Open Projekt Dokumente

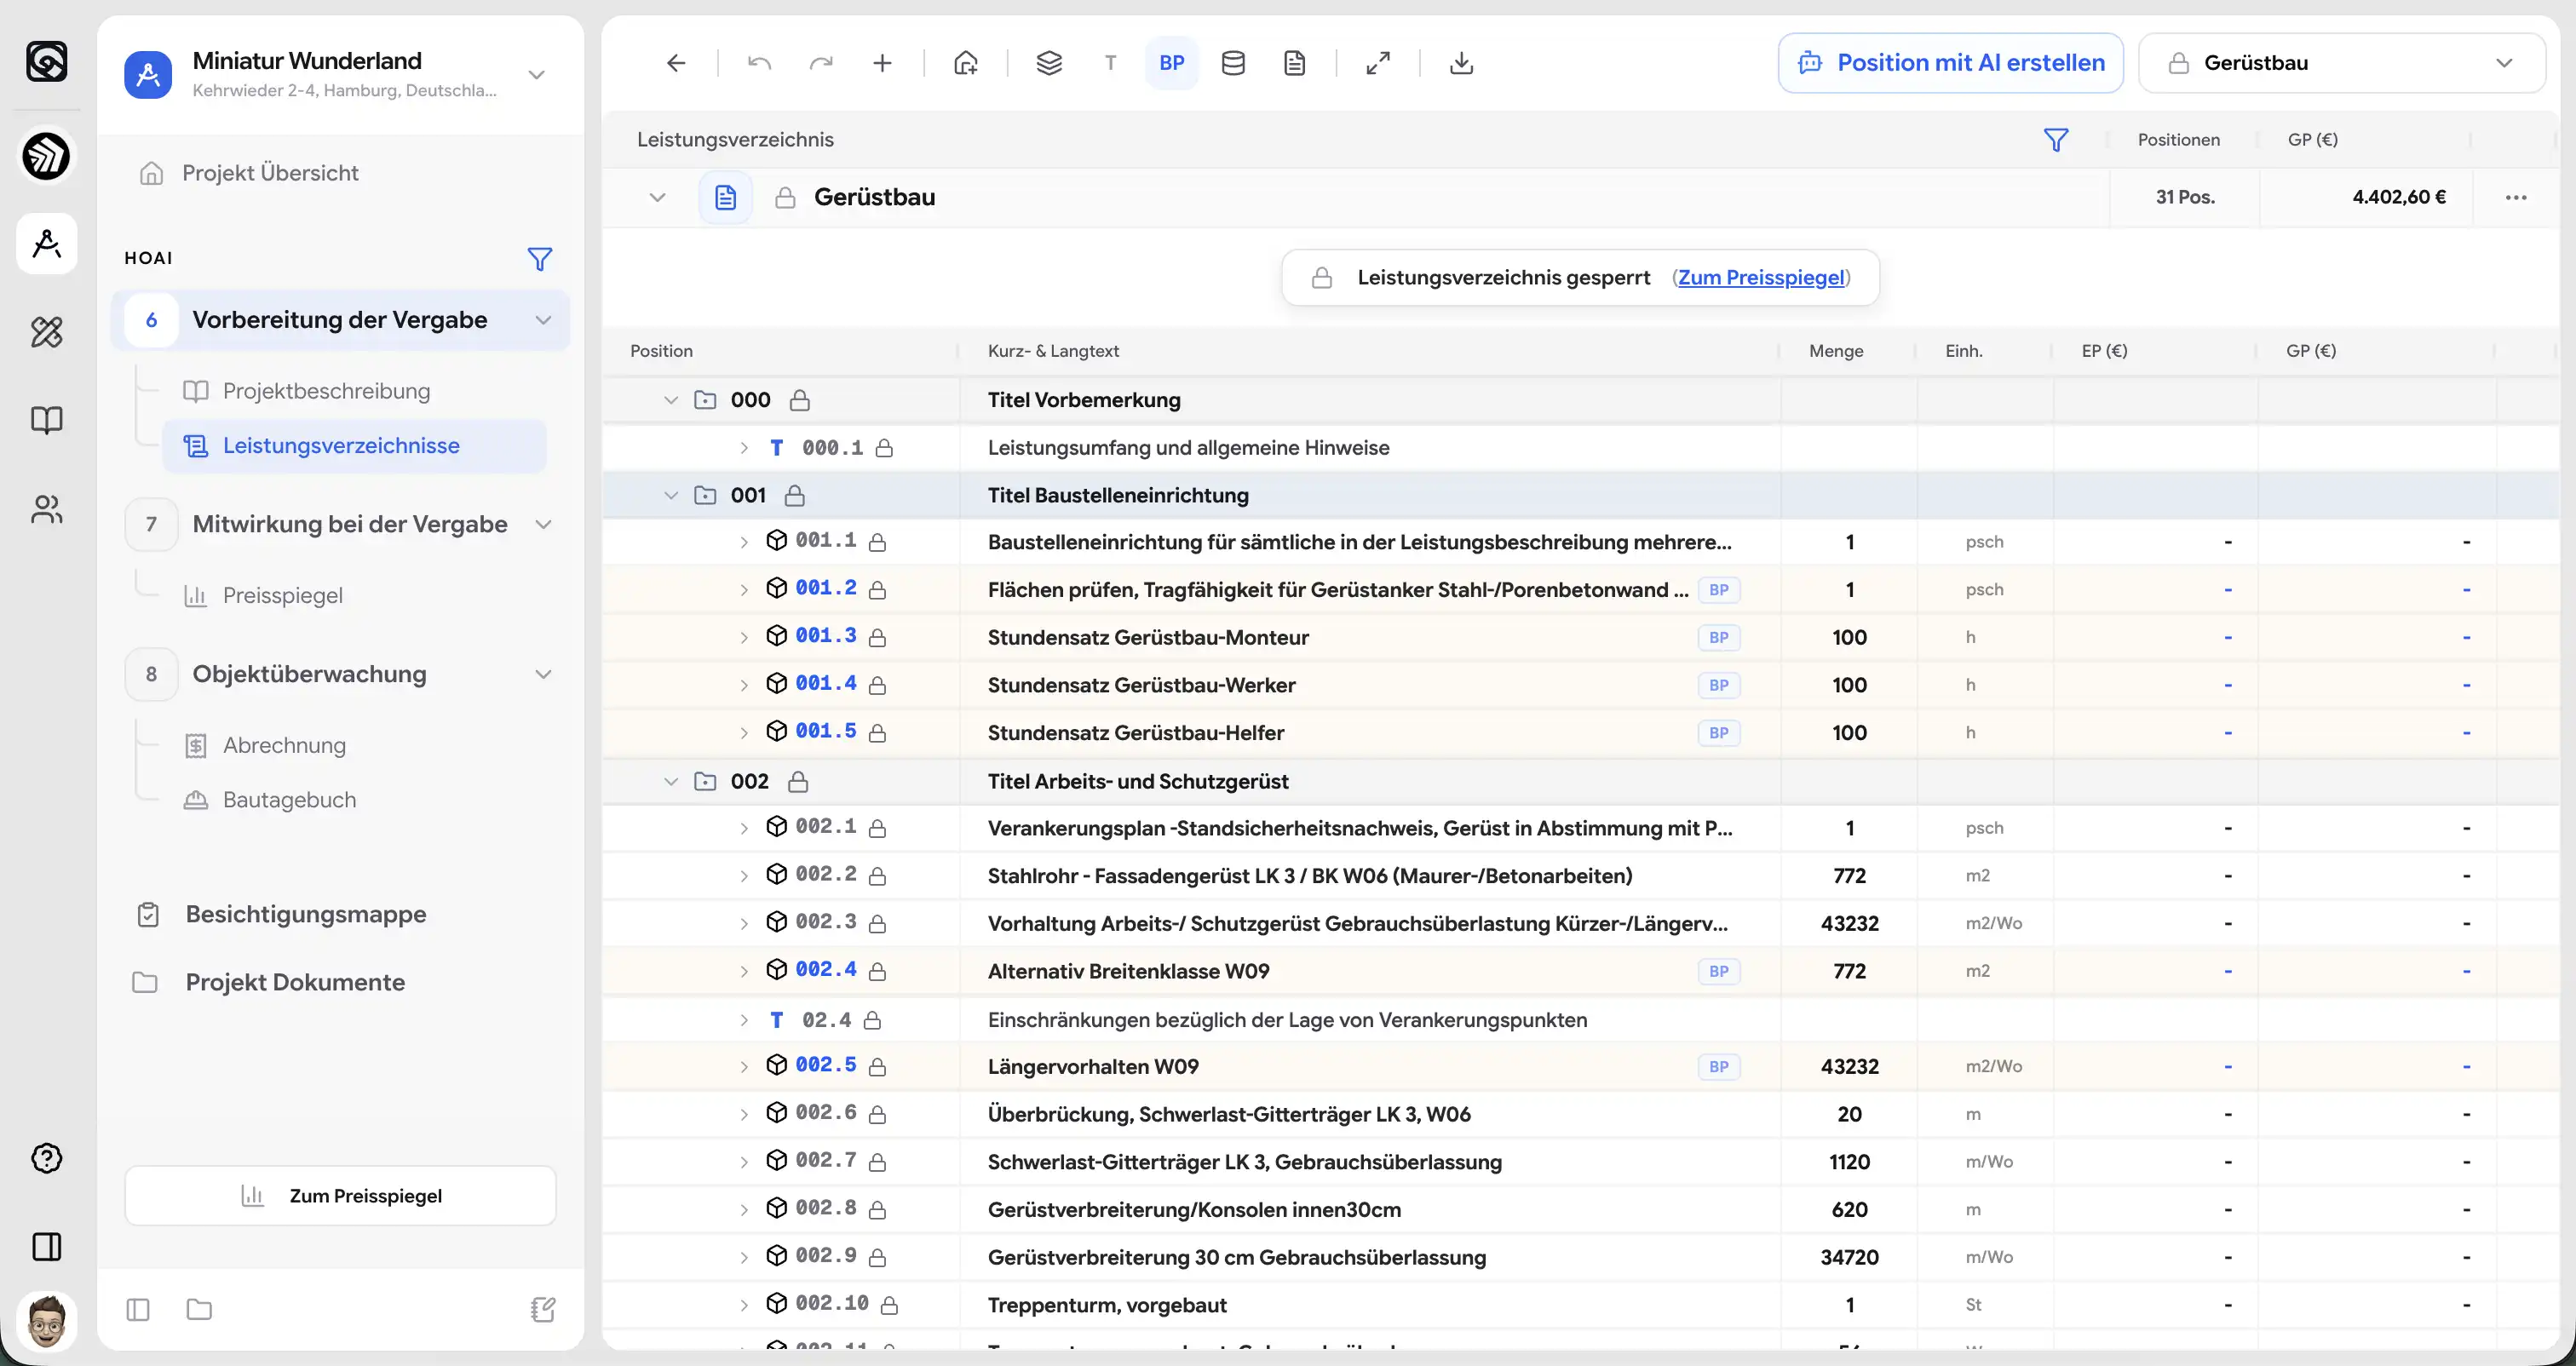295,982
